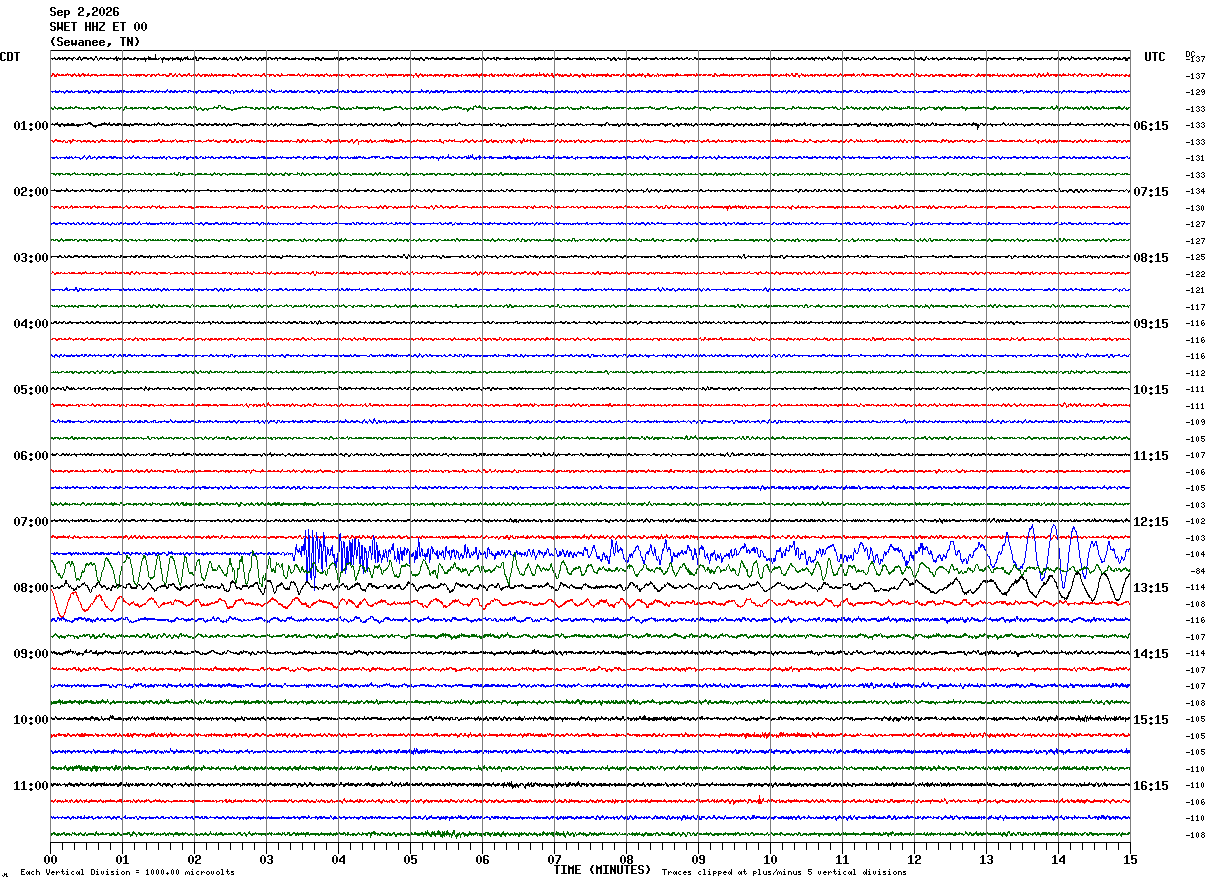Select the 13:15 UTC label
Screen dimensions: 1210x886
pos(1151,588)
